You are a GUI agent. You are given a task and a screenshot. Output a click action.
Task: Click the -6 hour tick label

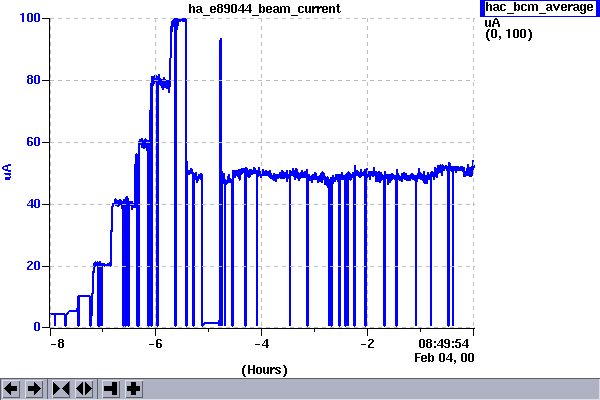(155, 344)
